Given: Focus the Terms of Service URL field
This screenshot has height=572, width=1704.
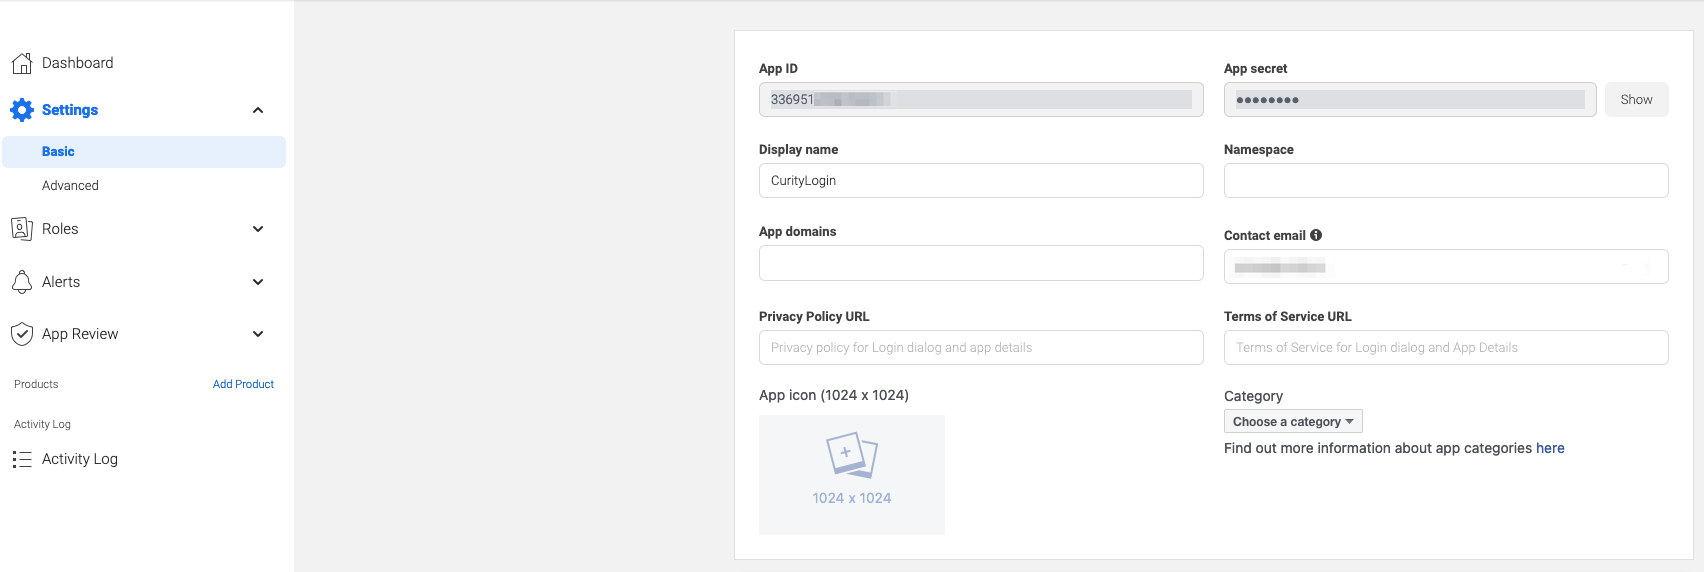Looking at the screenshot, I should pos(1446,348).
